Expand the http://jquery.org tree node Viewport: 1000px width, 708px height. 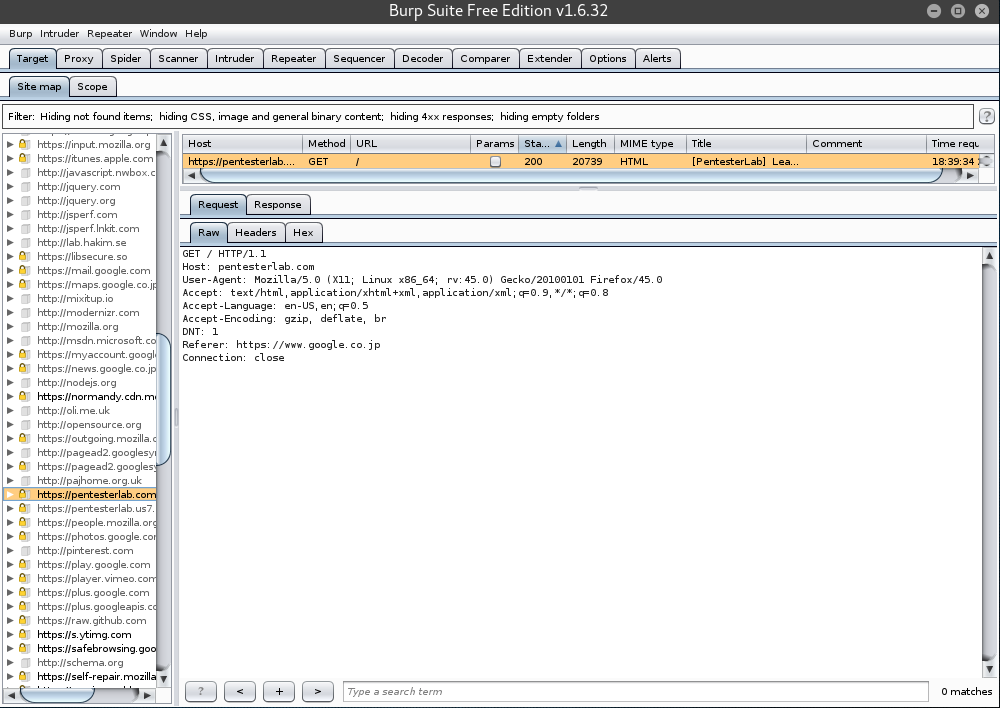[10, 200]
